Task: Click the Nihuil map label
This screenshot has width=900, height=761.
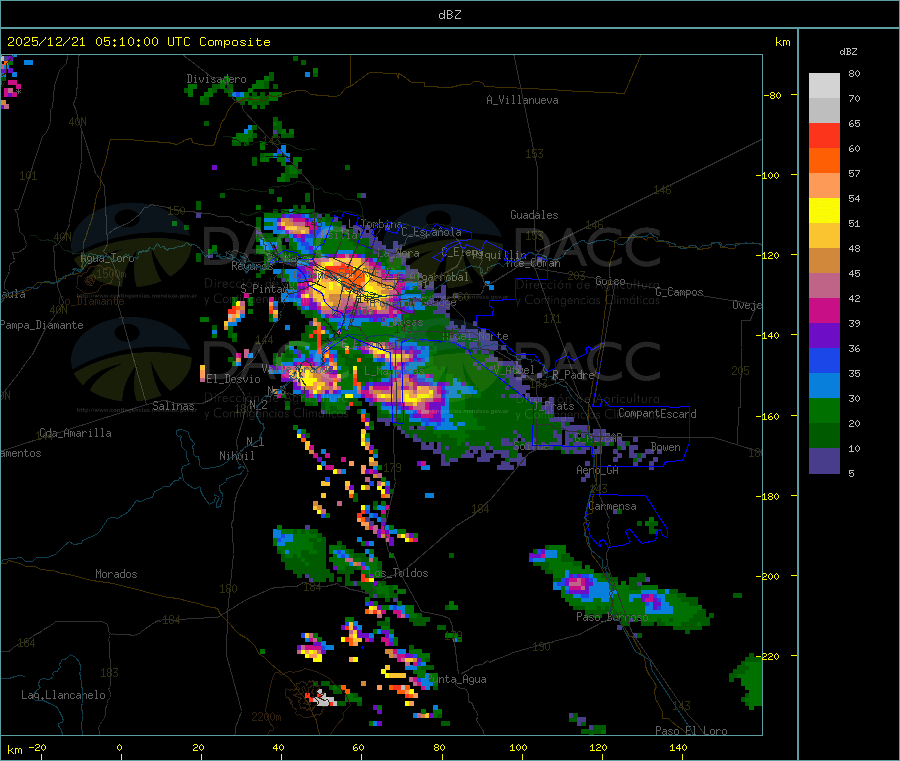Action: 236,456
